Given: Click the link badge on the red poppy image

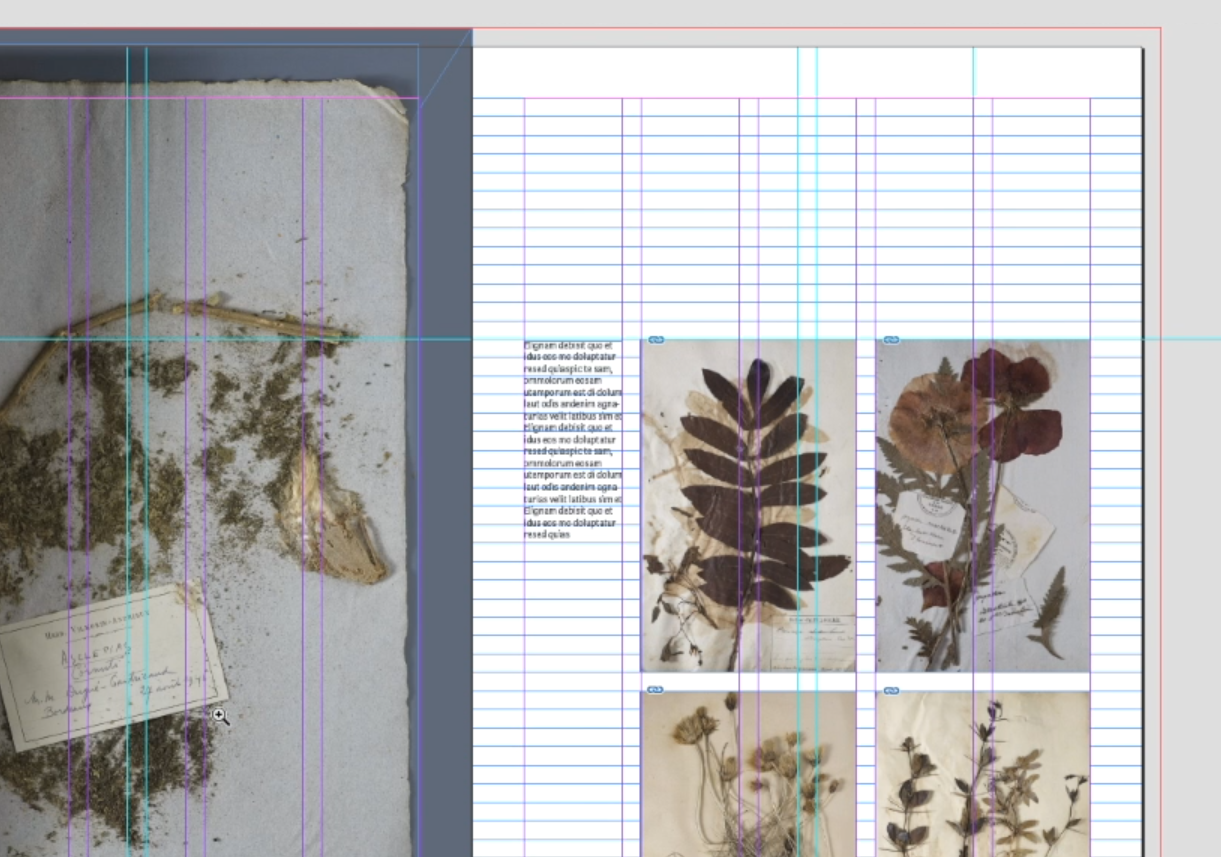Looking at the screenshot, I should tap(891, 340).
